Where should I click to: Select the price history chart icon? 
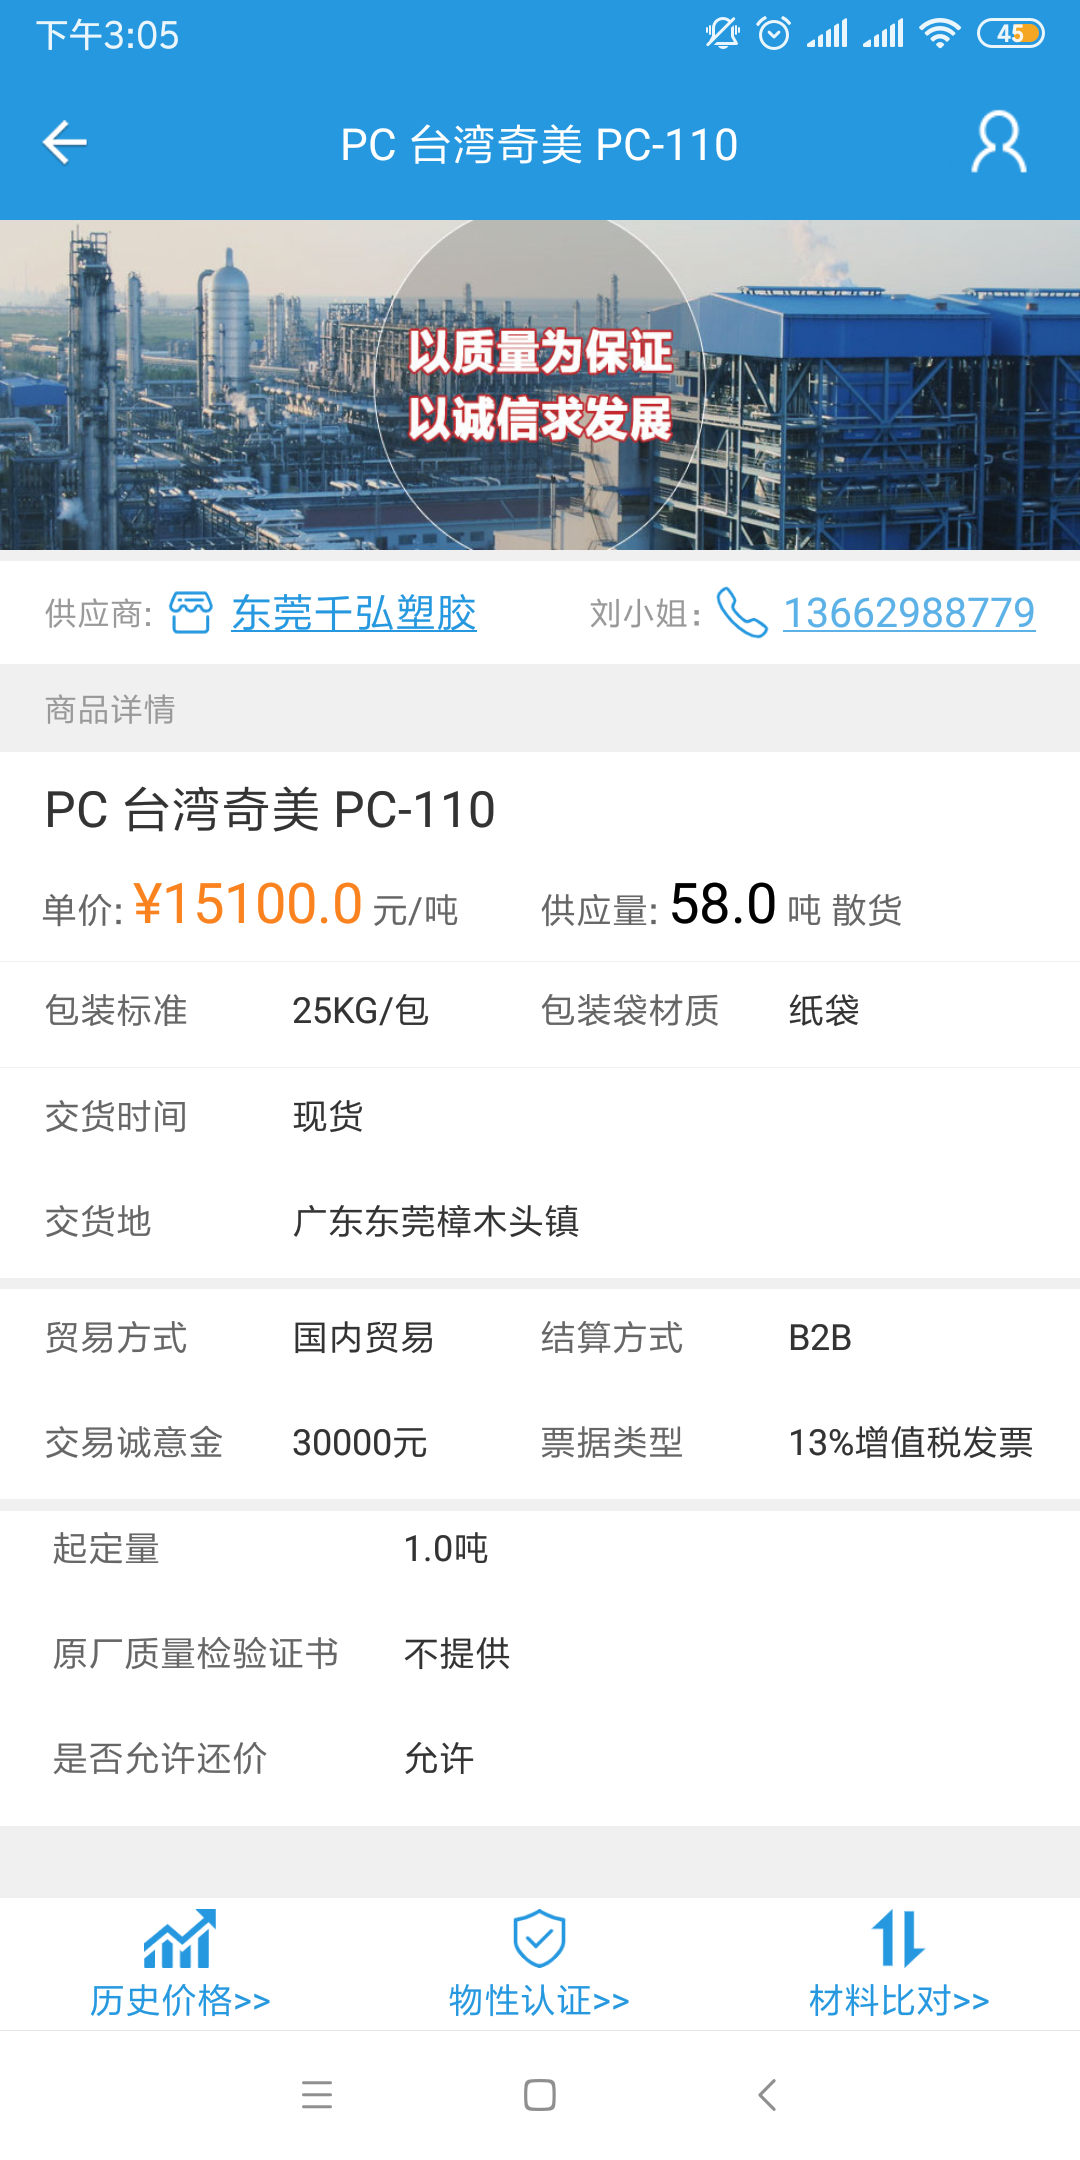(x=181, y=1941)
